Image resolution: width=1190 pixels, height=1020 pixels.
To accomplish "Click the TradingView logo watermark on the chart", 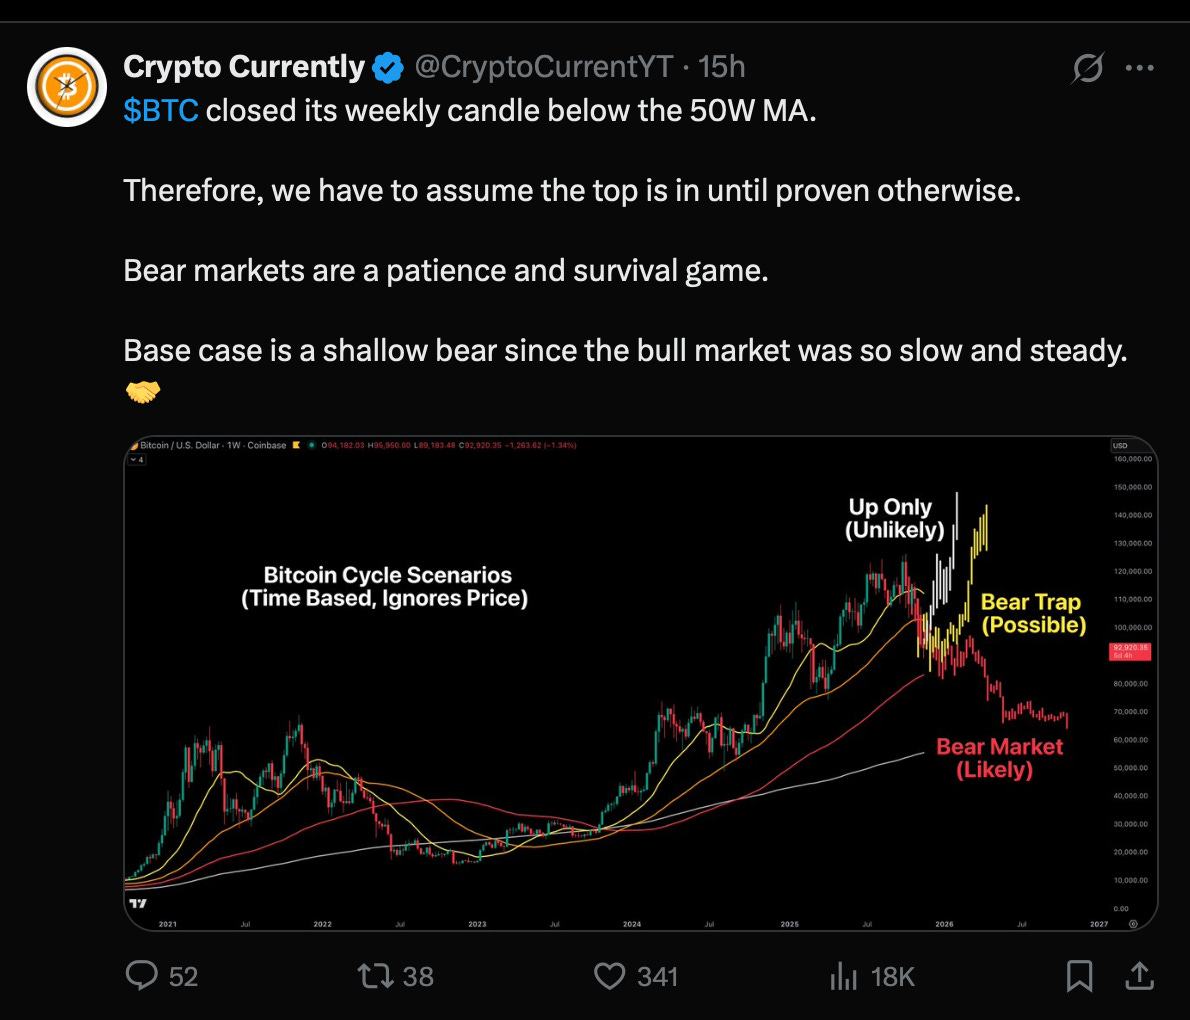I will 140,903.
